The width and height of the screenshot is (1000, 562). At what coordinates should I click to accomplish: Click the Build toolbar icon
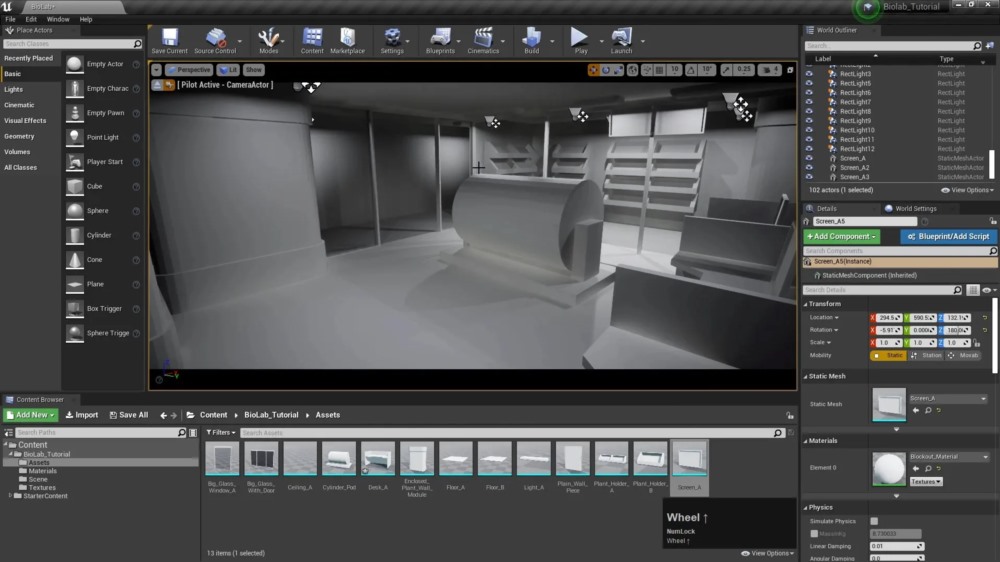(531, 41)
